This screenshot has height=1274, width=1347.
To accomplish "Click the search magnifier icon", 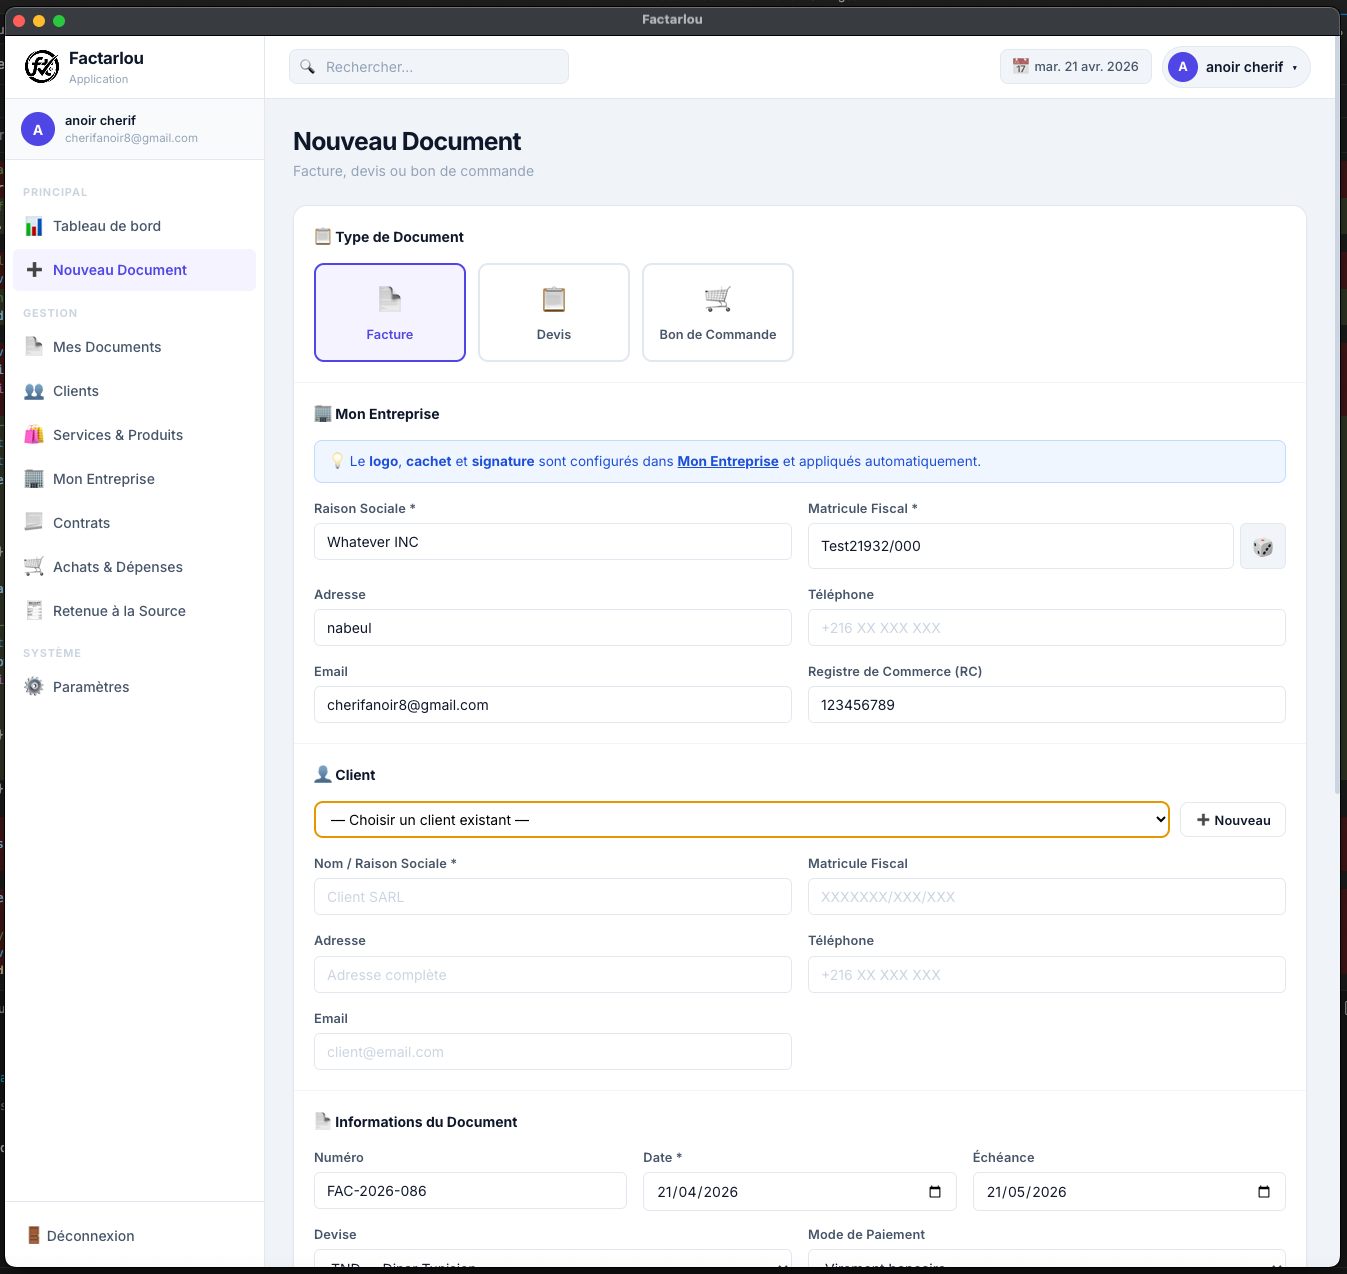I will click(308, 67).
